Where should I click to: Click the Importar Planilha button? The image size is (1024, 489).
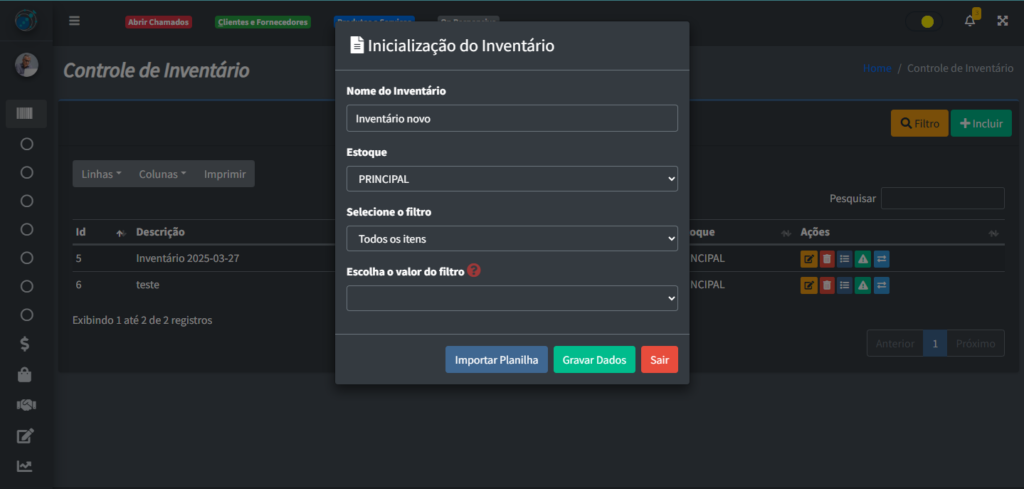point(496,360)
